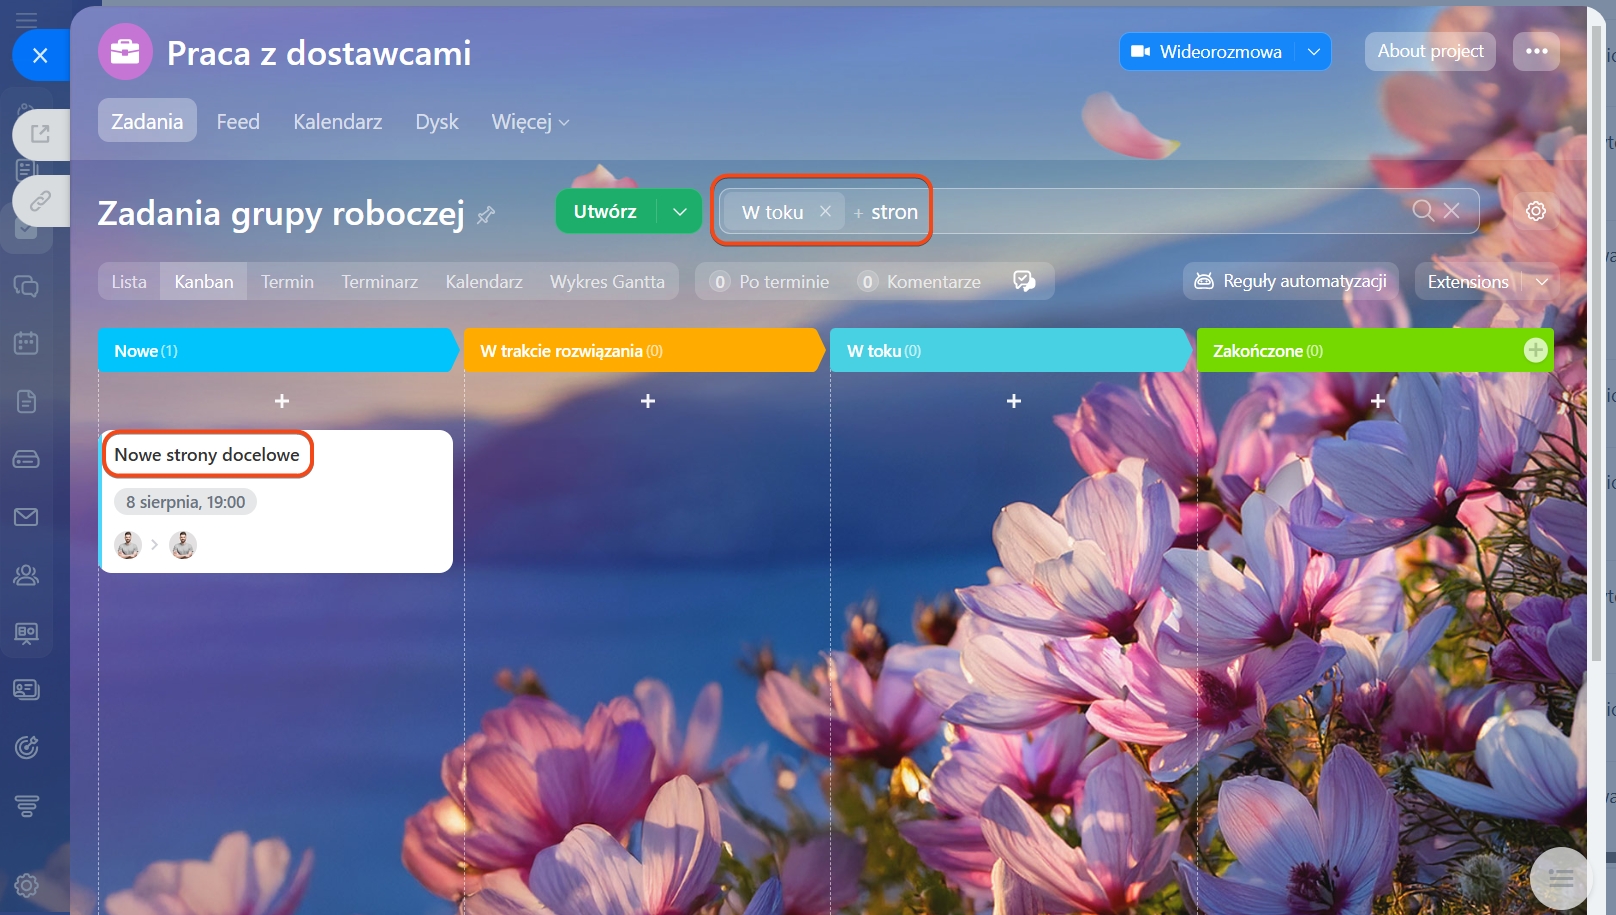Start a Wideorozmowa video call
The image size is (1616, 915).
tap(1207, 51)
